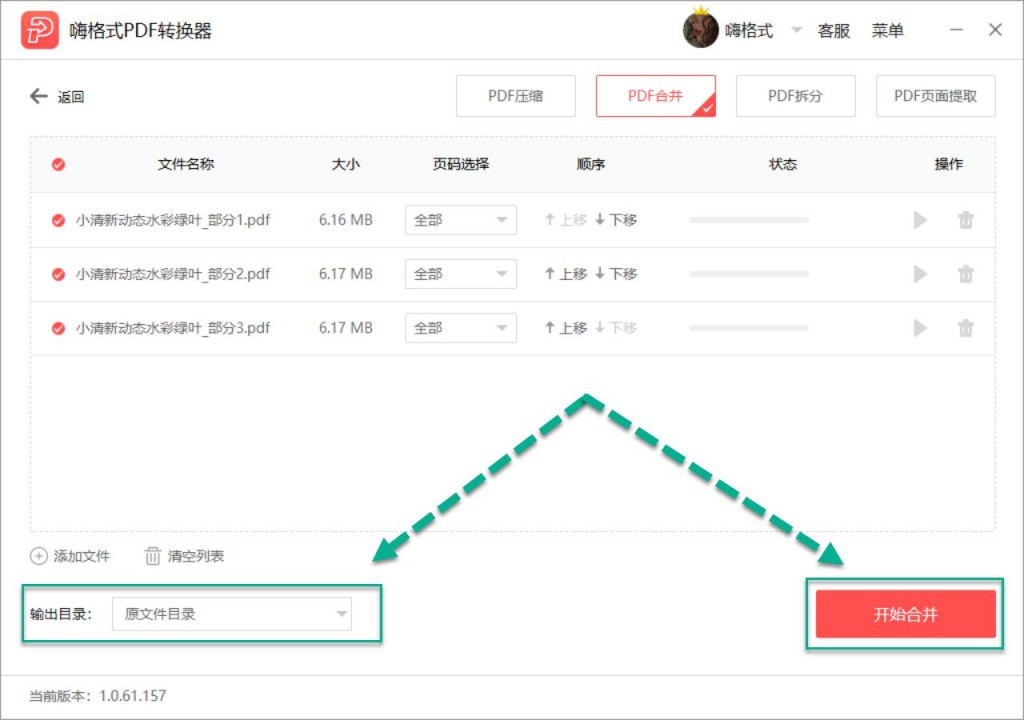Click the progress bar for 部分1.pdf
The width and height of the screenshot is (1024, 720).
coord(748,220)
